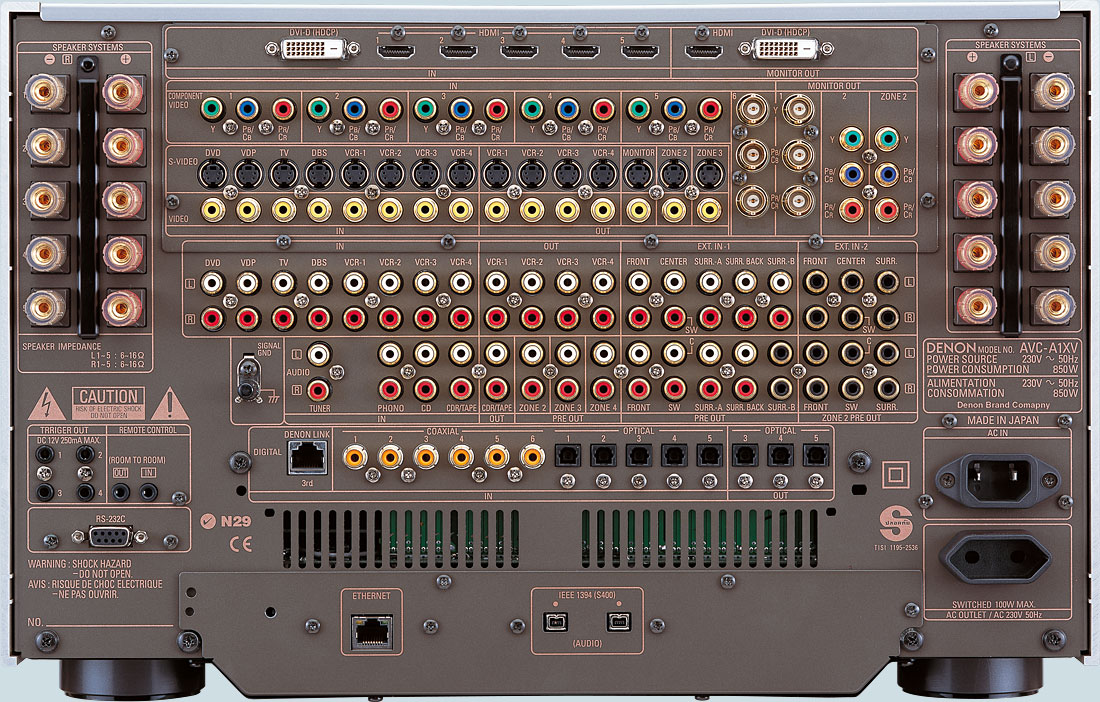Image resolution: width=1100 pixels, height=702 pixels.
Task: Click the DVI-D monitor out connector
Action: click(786, 48)
